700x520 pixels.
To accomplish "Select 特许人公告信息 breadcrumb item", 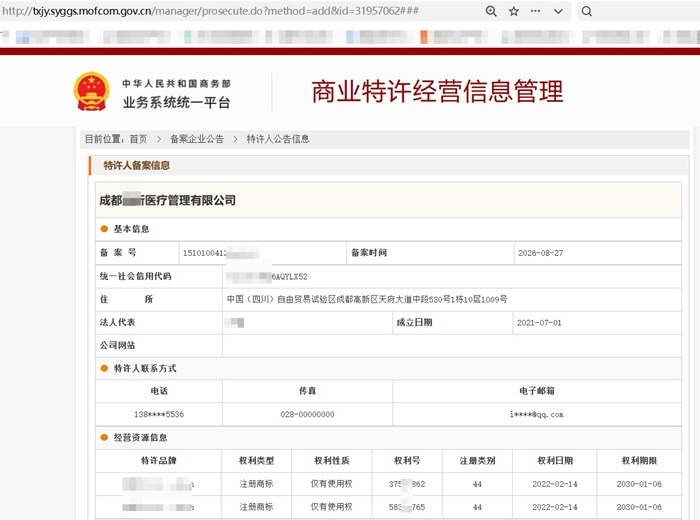I will [x=278, y=139].
